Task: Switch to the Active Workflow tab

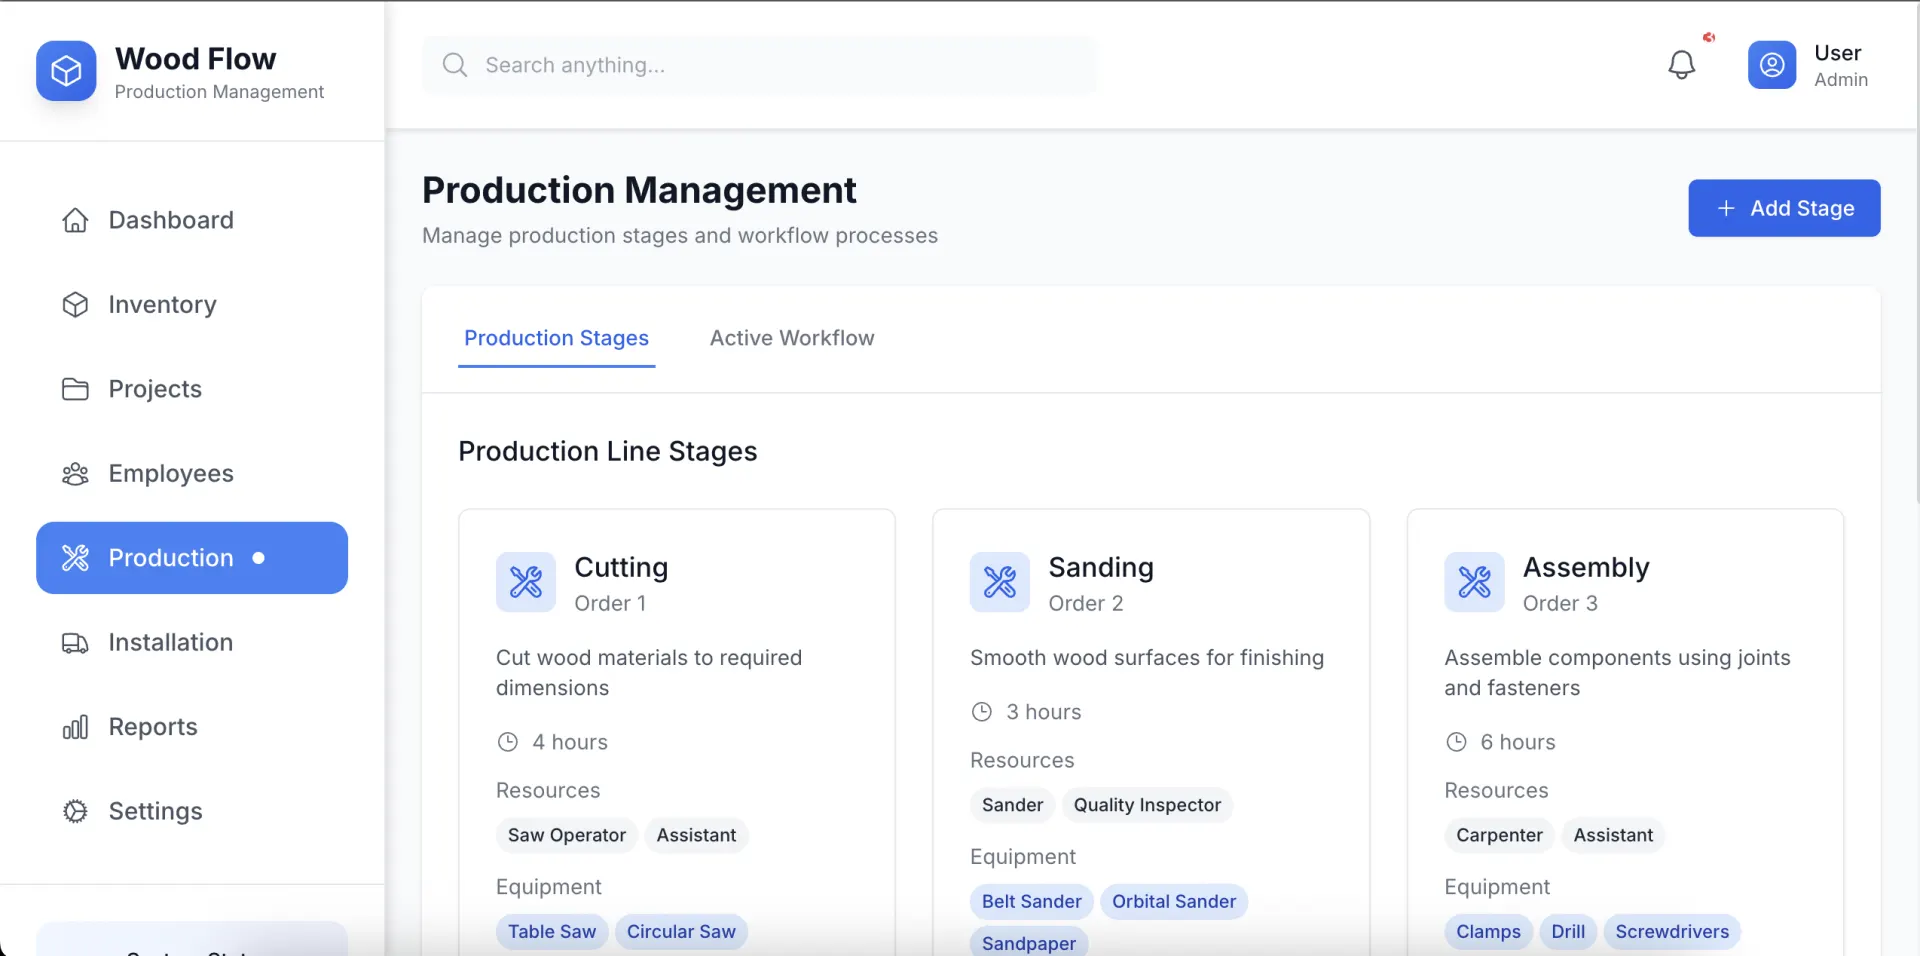Action: tap(792, 338)
